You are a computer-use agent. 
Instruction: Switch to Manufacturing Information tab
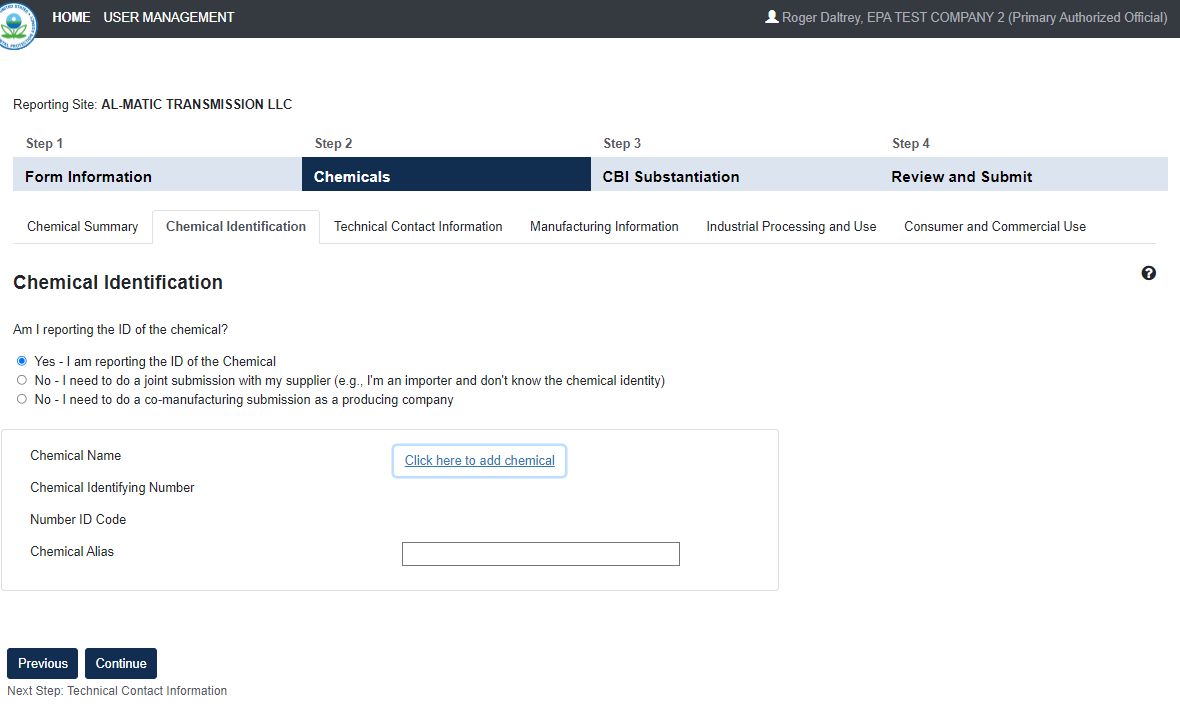click(604, 227)
